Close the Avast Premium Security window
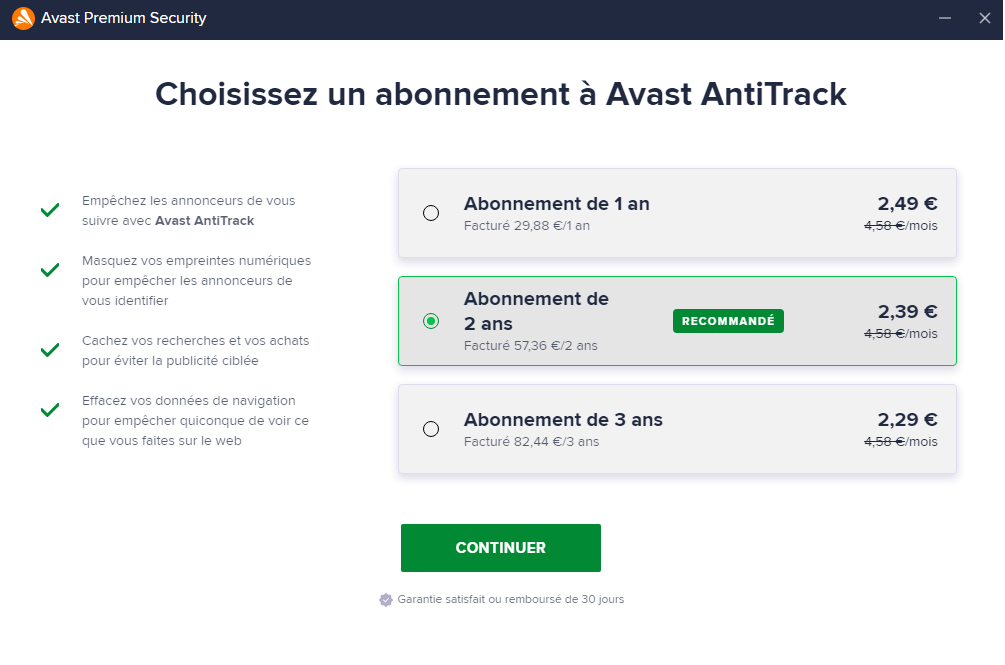Viewport: 1005px width, 665px height. (x=984, y=19)
